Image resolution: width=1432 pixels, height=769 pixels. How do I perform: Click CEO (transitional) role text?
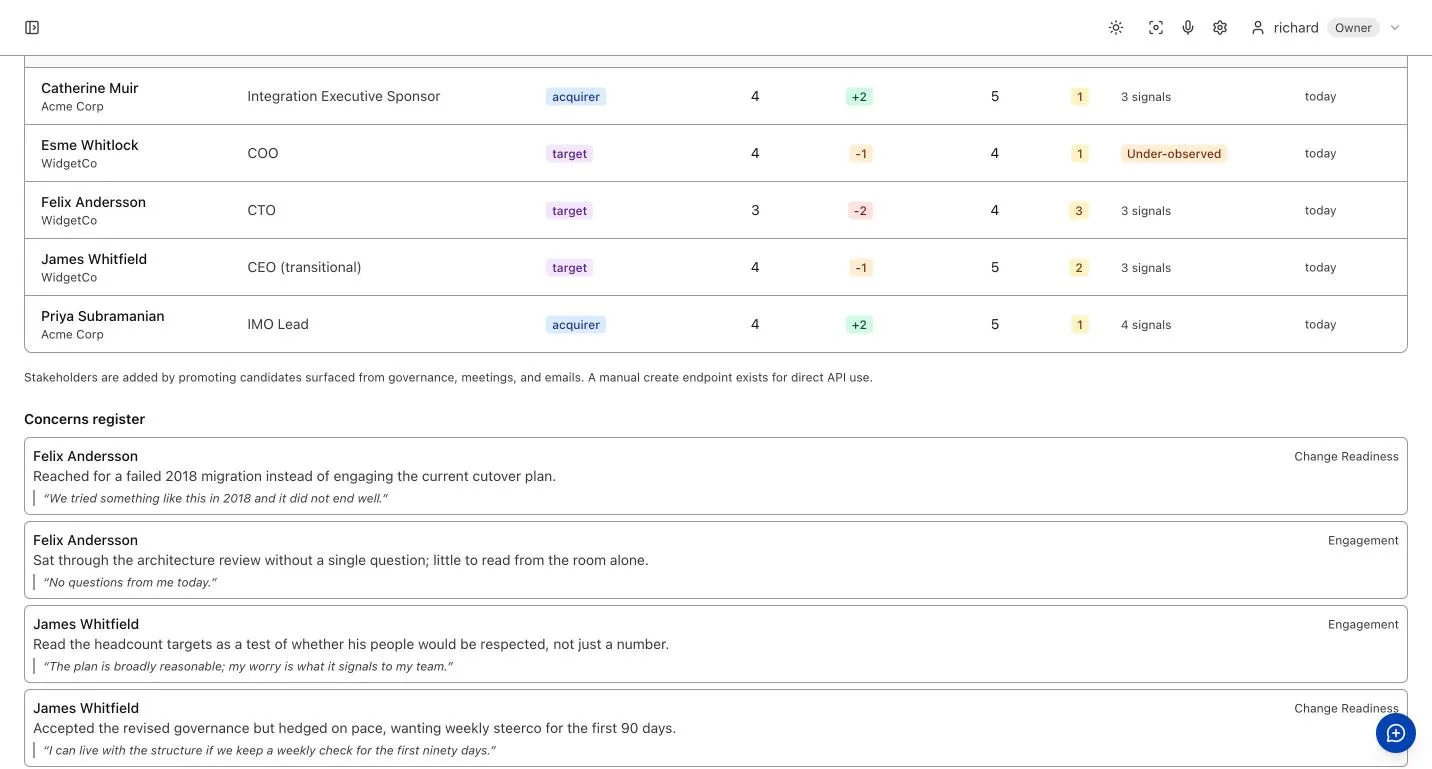pyautogui.click(x=304, y=267)
